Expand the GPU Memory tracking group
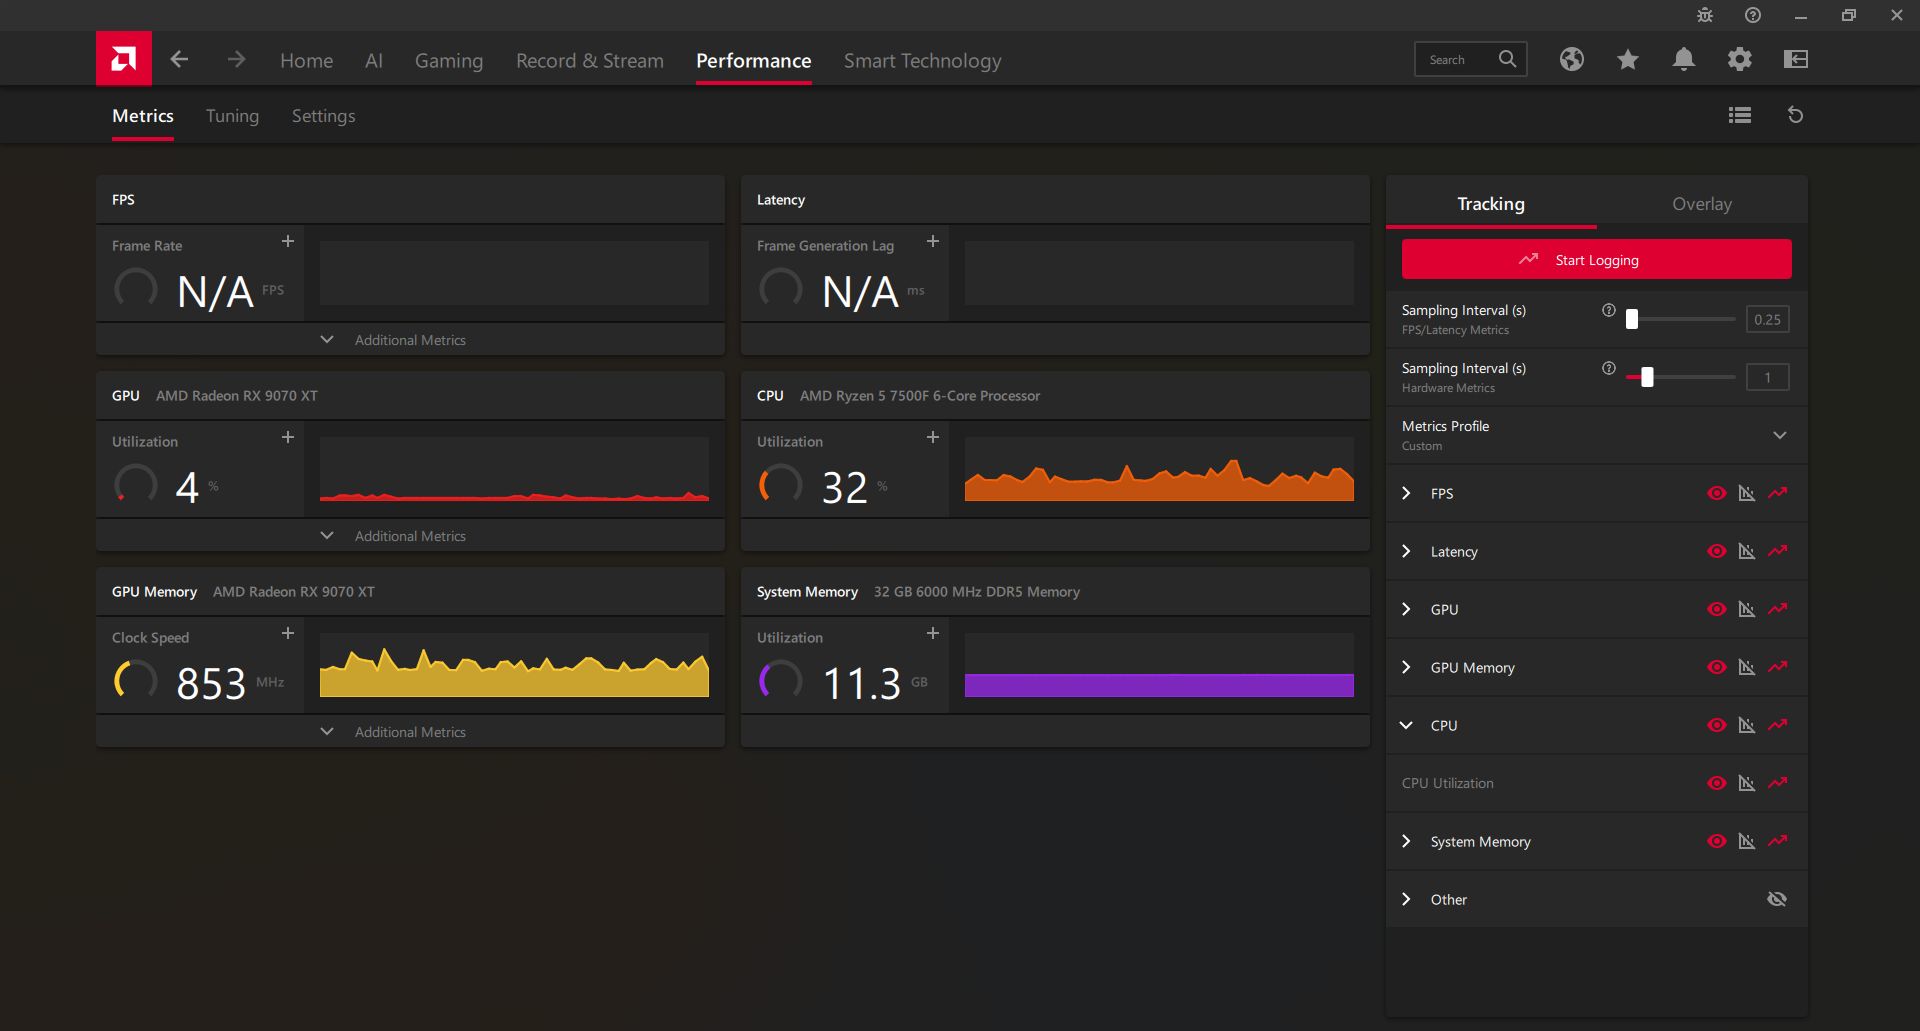The width and height of the screenshot is (1920, 1031). coord(1407,667)
